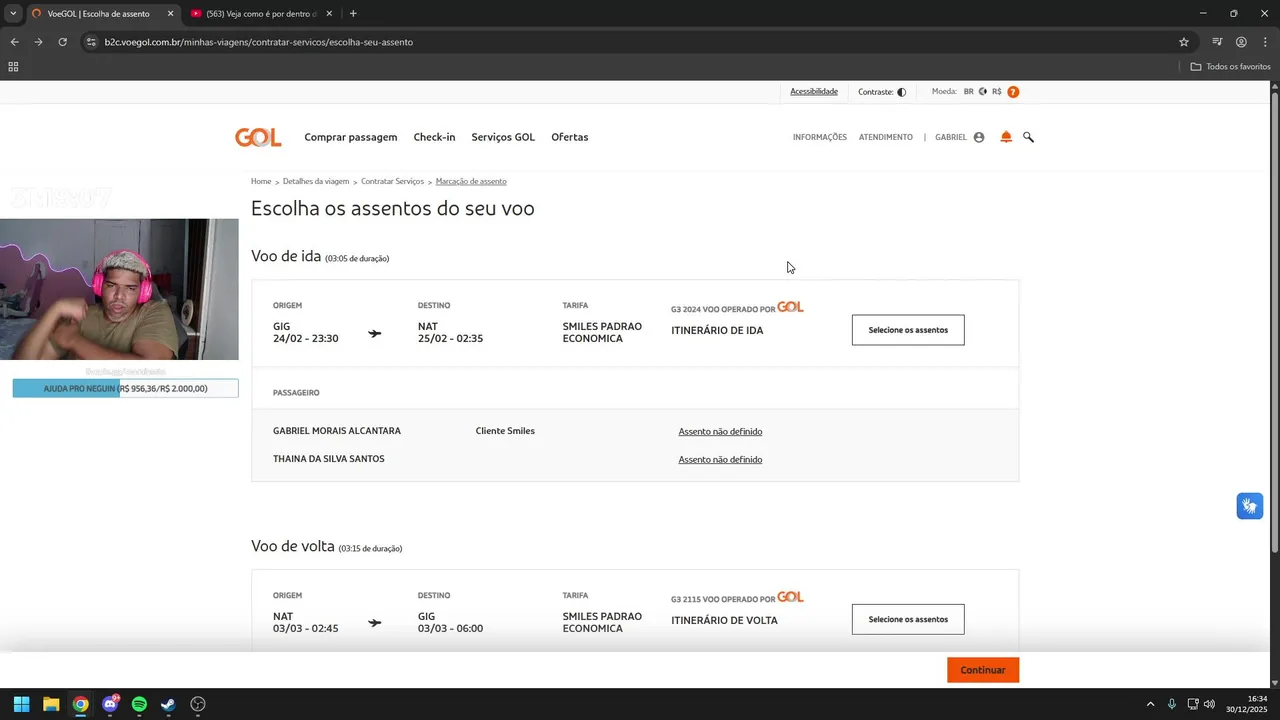This screenshot has height=720, width=1280.
Task: Open File Explorer from the taskbar
Action: [51, 704]
